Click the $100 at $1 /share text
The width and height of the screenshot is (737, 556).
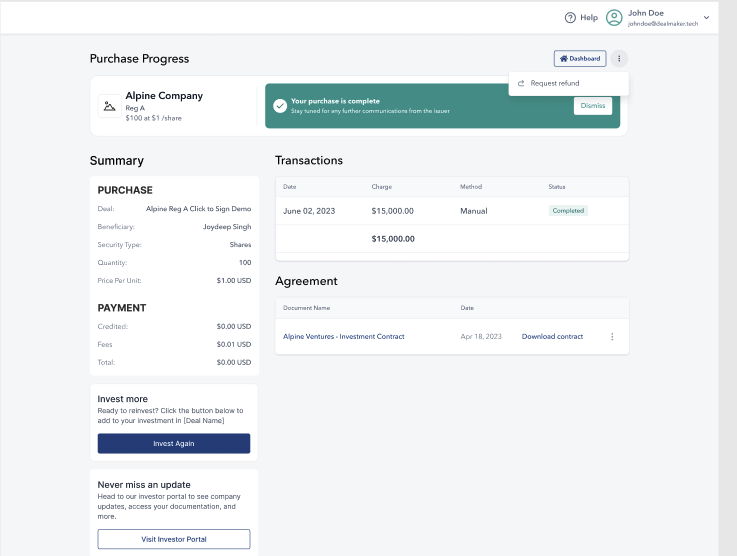[153, 118]
